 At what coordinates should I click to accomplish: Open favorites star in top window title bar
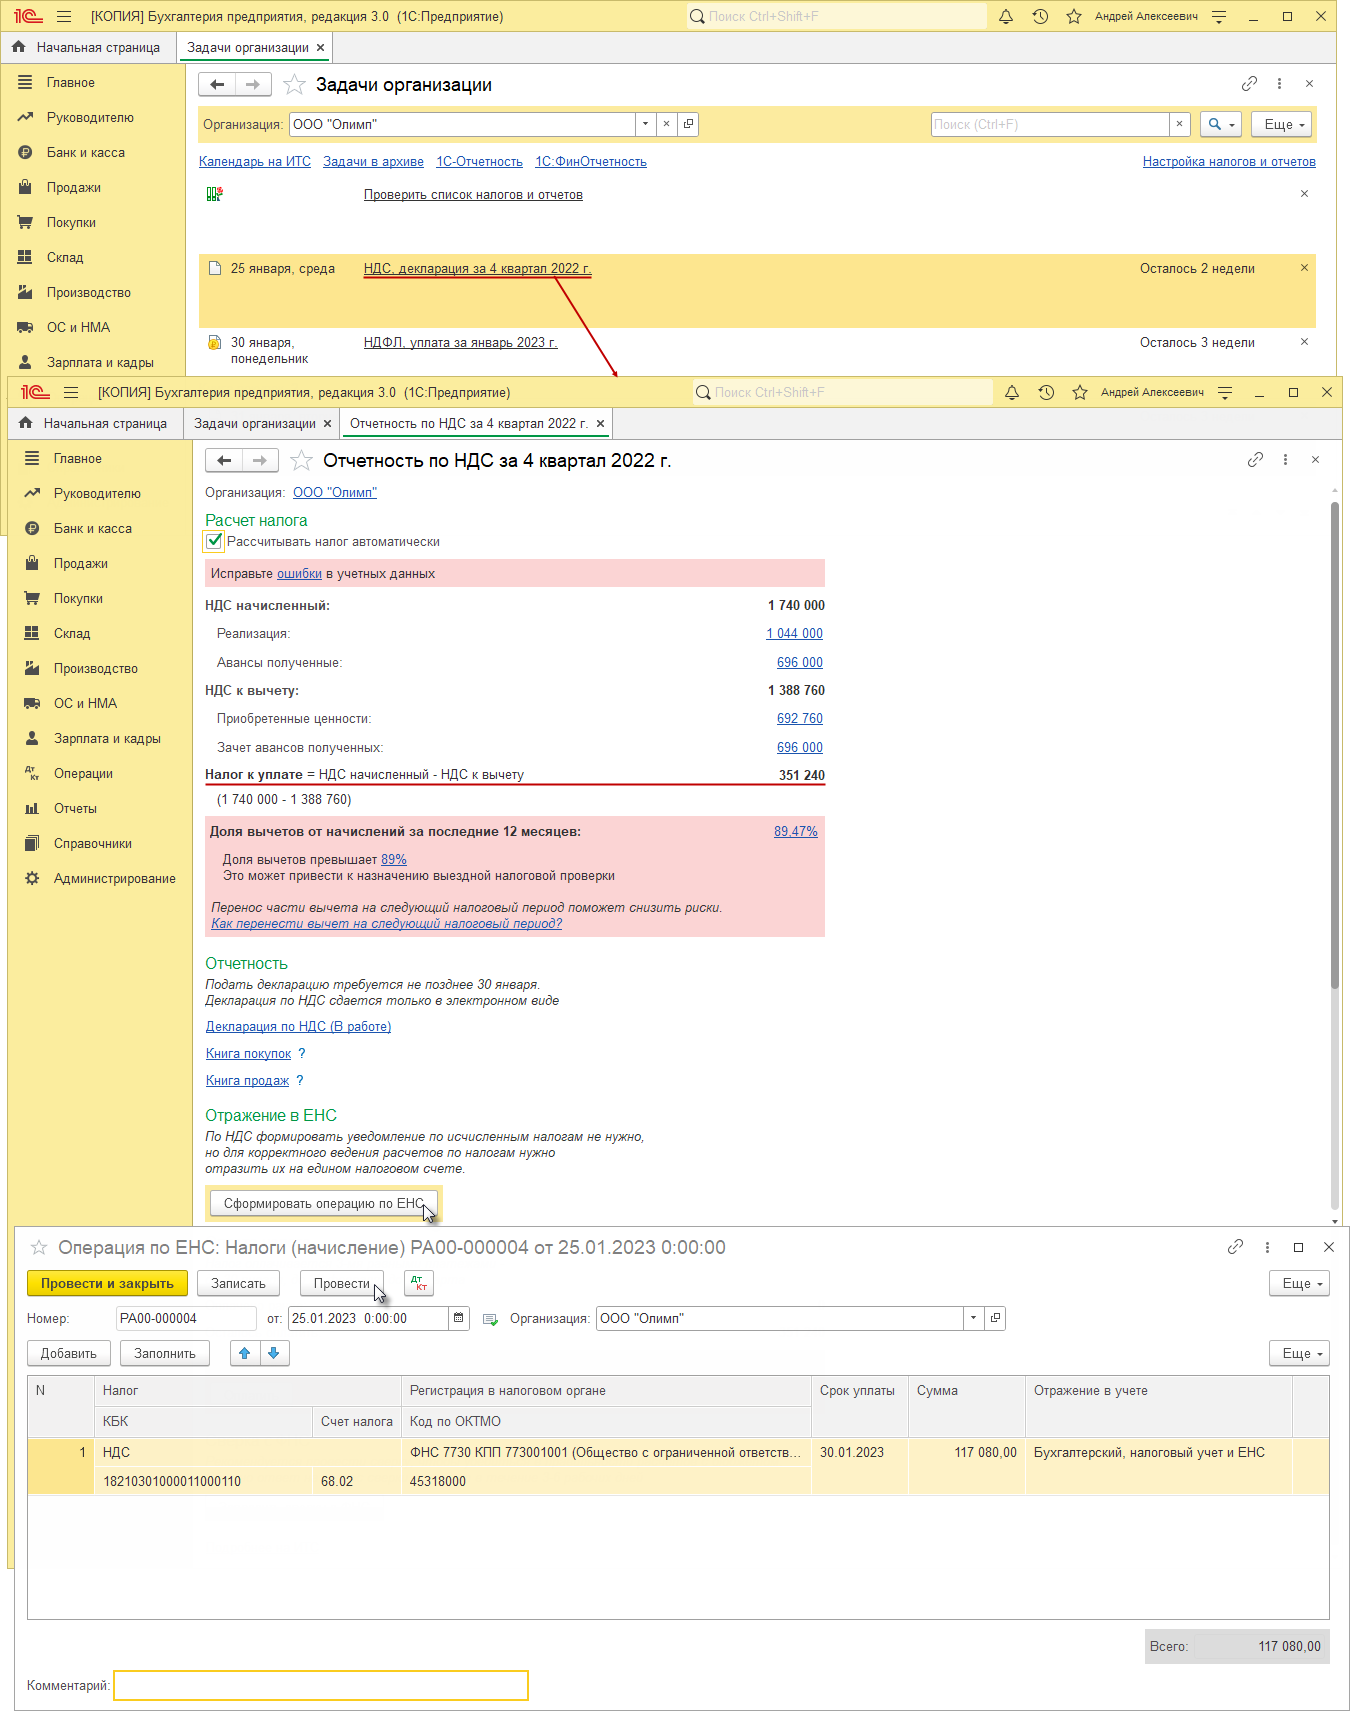click(1074, 16)
